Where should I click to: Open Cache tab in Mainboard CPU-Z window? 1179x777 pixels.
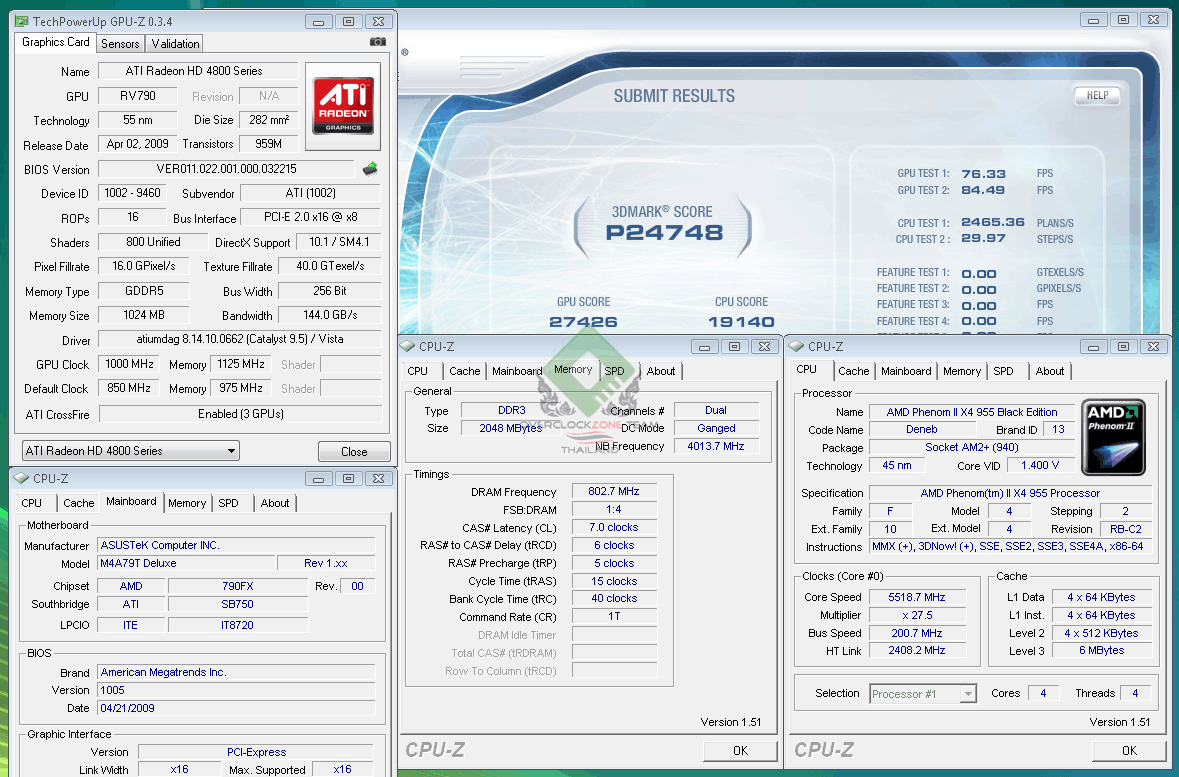click(x=79, y=503)
